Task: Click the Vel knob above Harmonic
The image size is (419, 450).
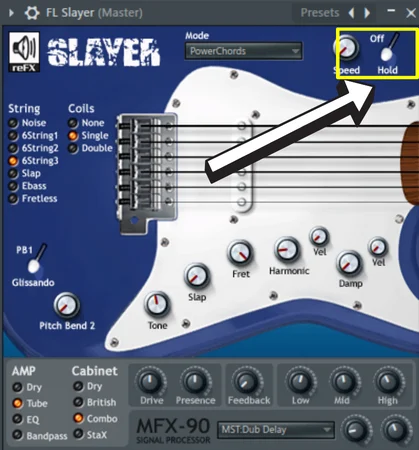Action: click(x=319, y=237)
